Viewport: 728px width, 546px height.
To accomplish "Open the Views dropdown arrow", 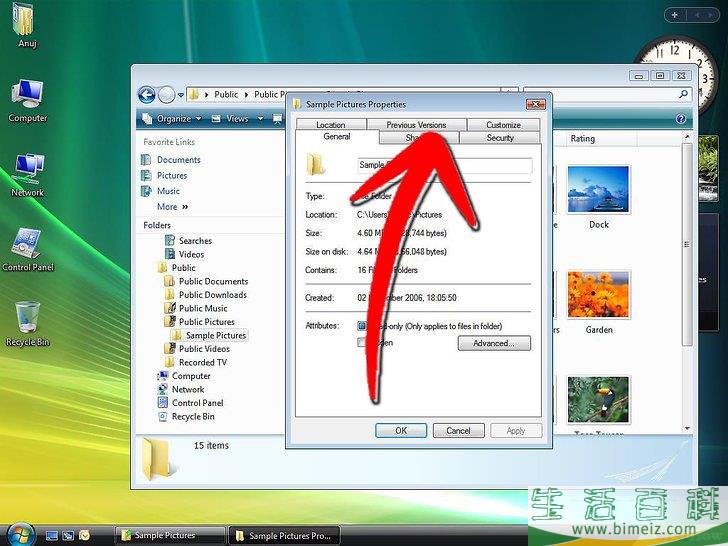I will [x=260, y=119].
